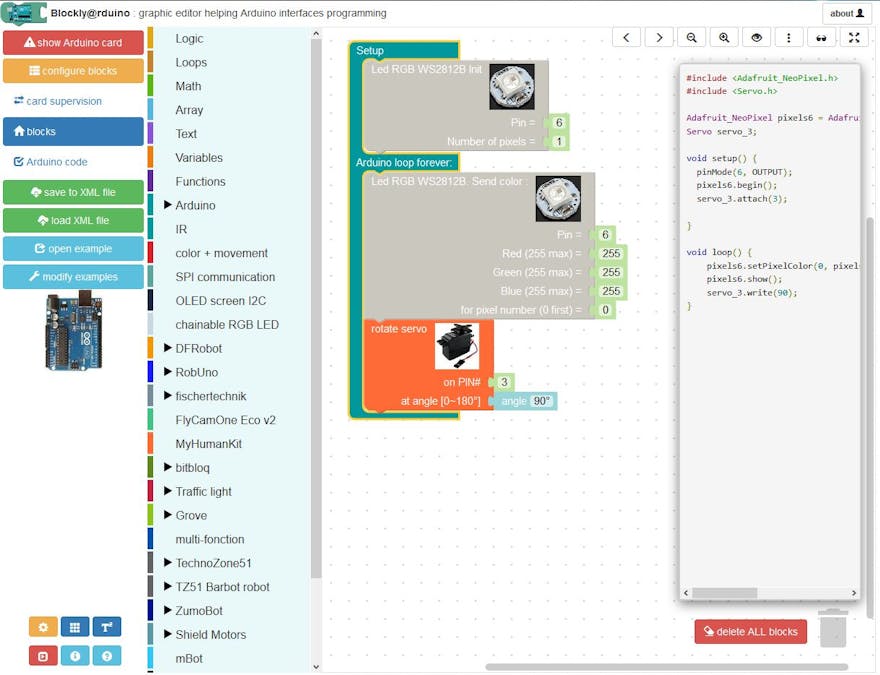Open the about dialog
Screen dimensions: 880x675
(x=846, y=13)
